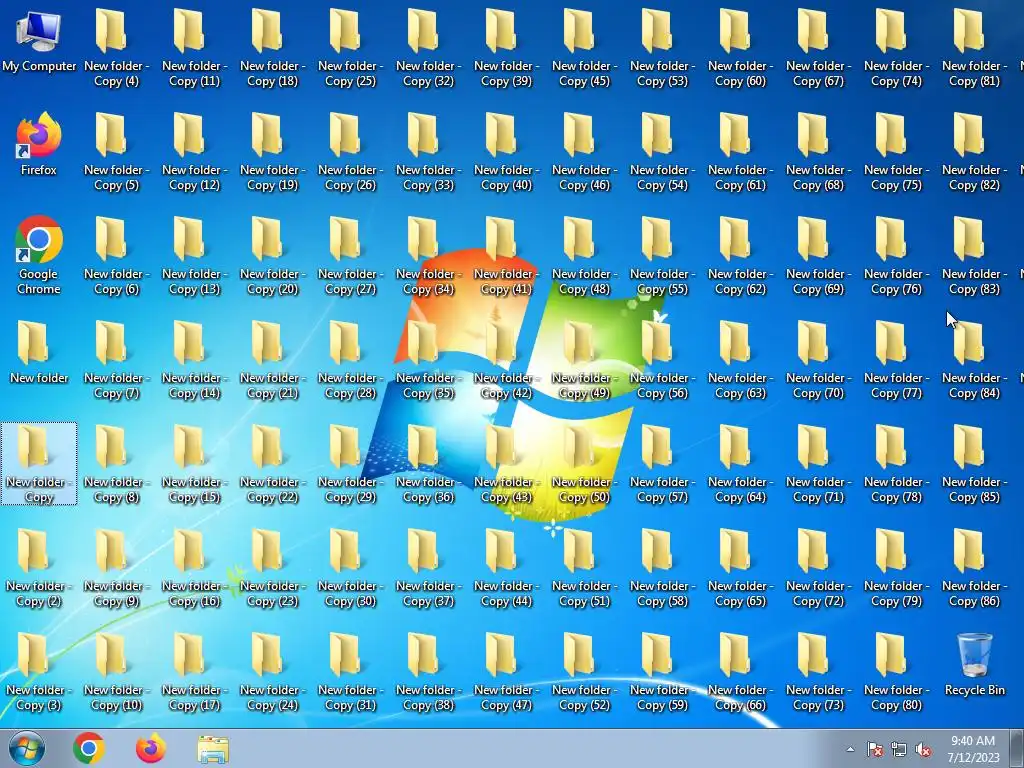Select 'New folder - Copy (44)' folder

pos(506,568)
